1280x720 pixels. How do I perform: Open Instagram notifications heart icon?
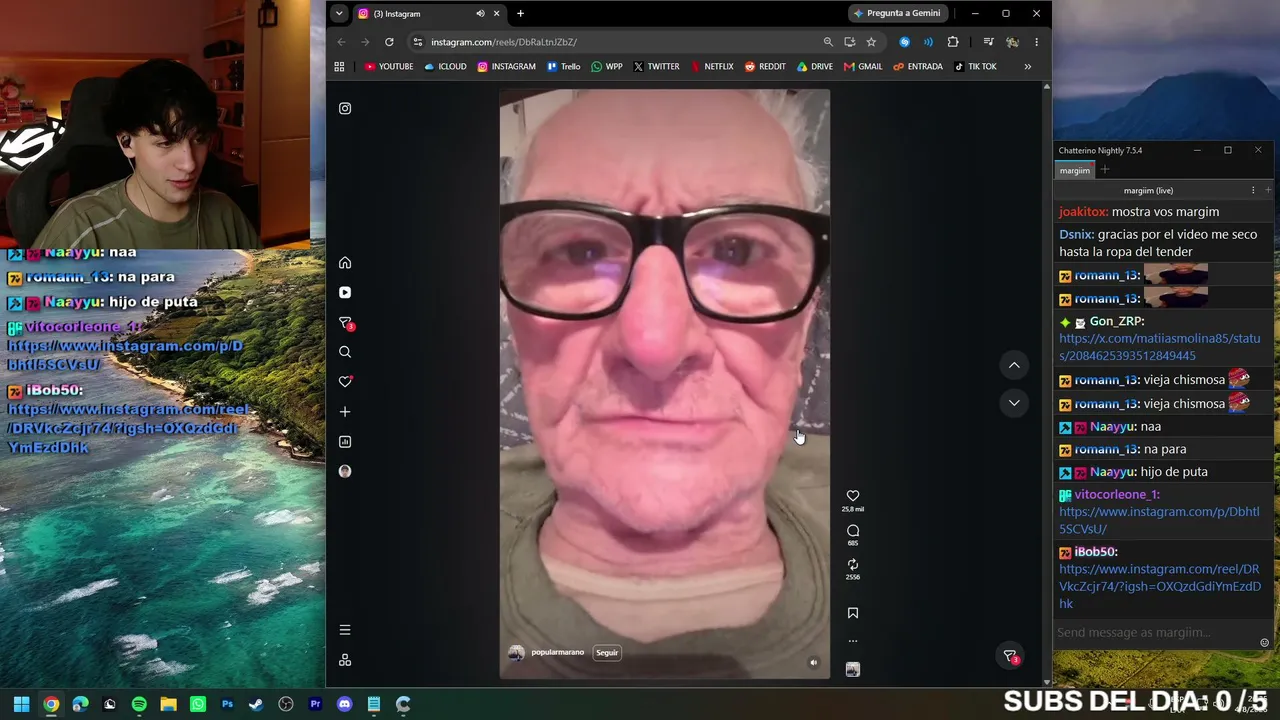(345, 382)
